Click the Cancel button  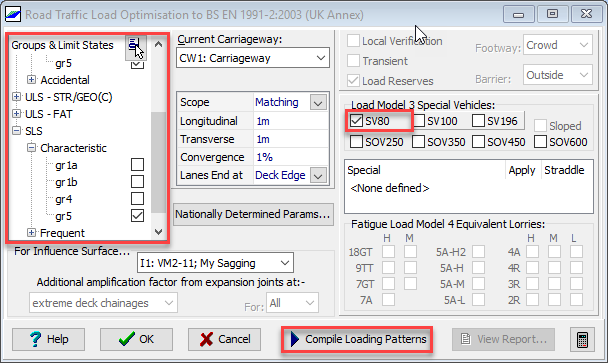pyautogui.click(x=225, y=339)
